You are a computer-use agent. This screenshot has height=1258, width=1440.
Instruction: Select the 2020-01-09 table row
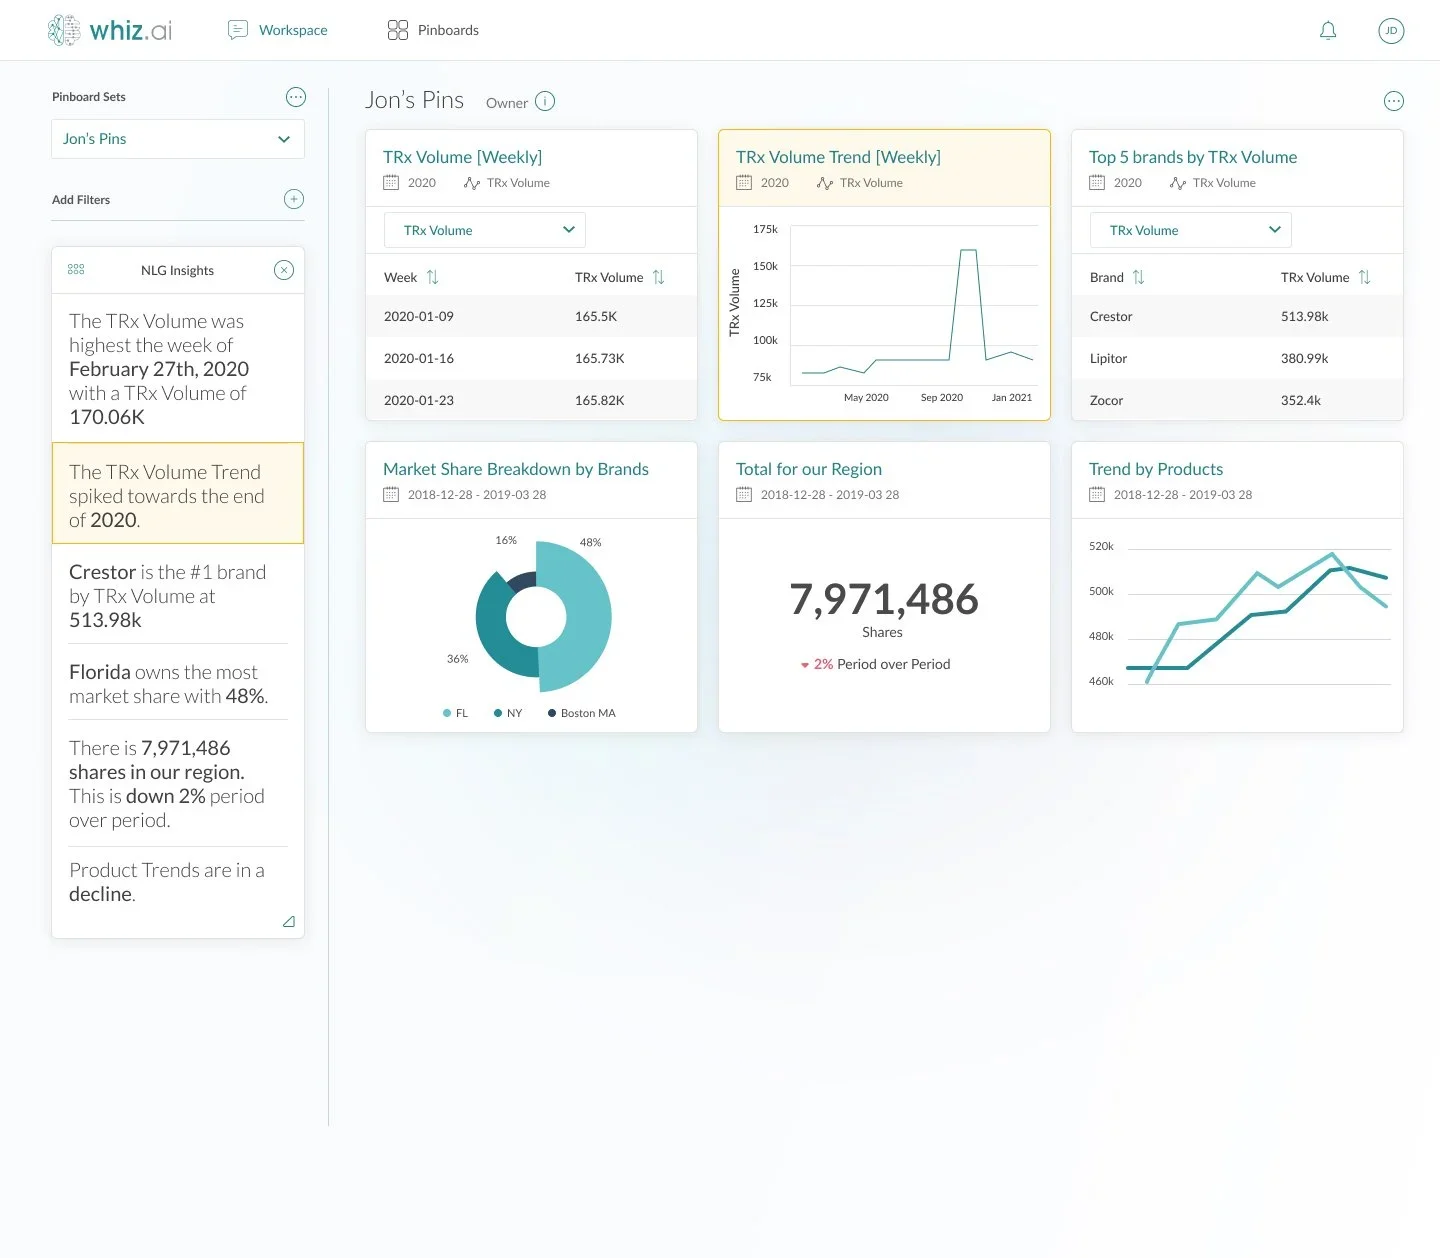531,316
